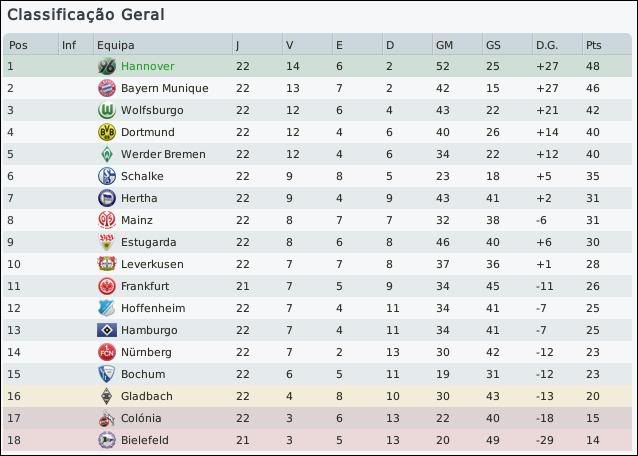Select the Wolfsburgo club logo
Screen dimensions: 638x456
tap(106, 110)
